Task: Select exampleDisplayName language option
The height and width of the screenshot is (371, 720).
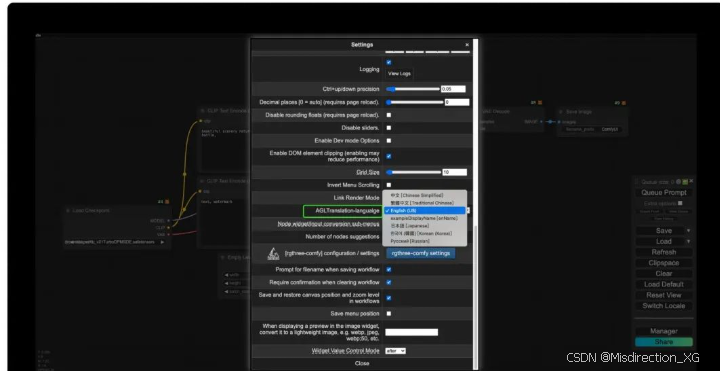Action: [425, 218]
